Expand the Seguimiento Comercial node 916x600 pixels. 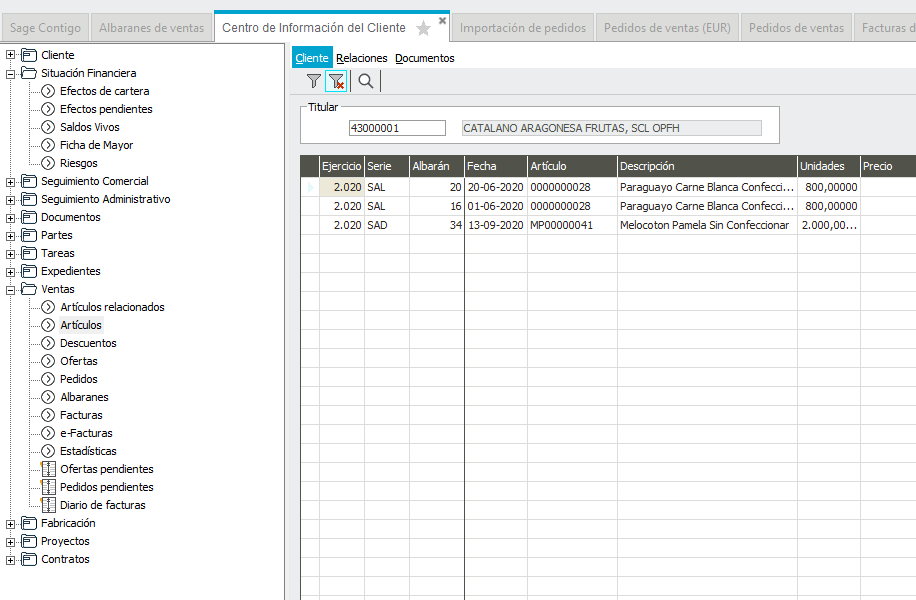point(10,181)
